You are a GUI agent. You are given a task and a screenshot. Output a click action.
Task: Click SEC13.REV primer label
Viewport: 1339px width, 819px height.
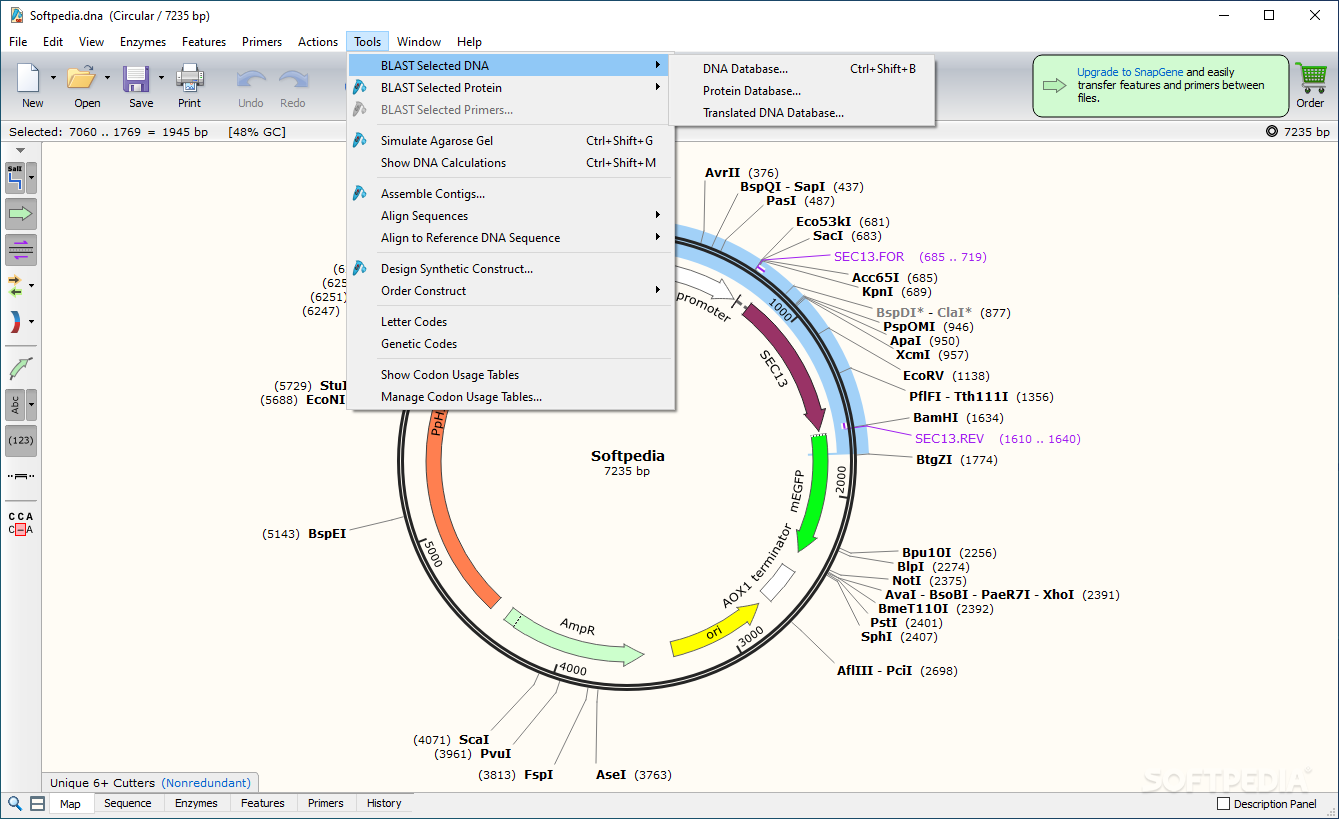949,439
